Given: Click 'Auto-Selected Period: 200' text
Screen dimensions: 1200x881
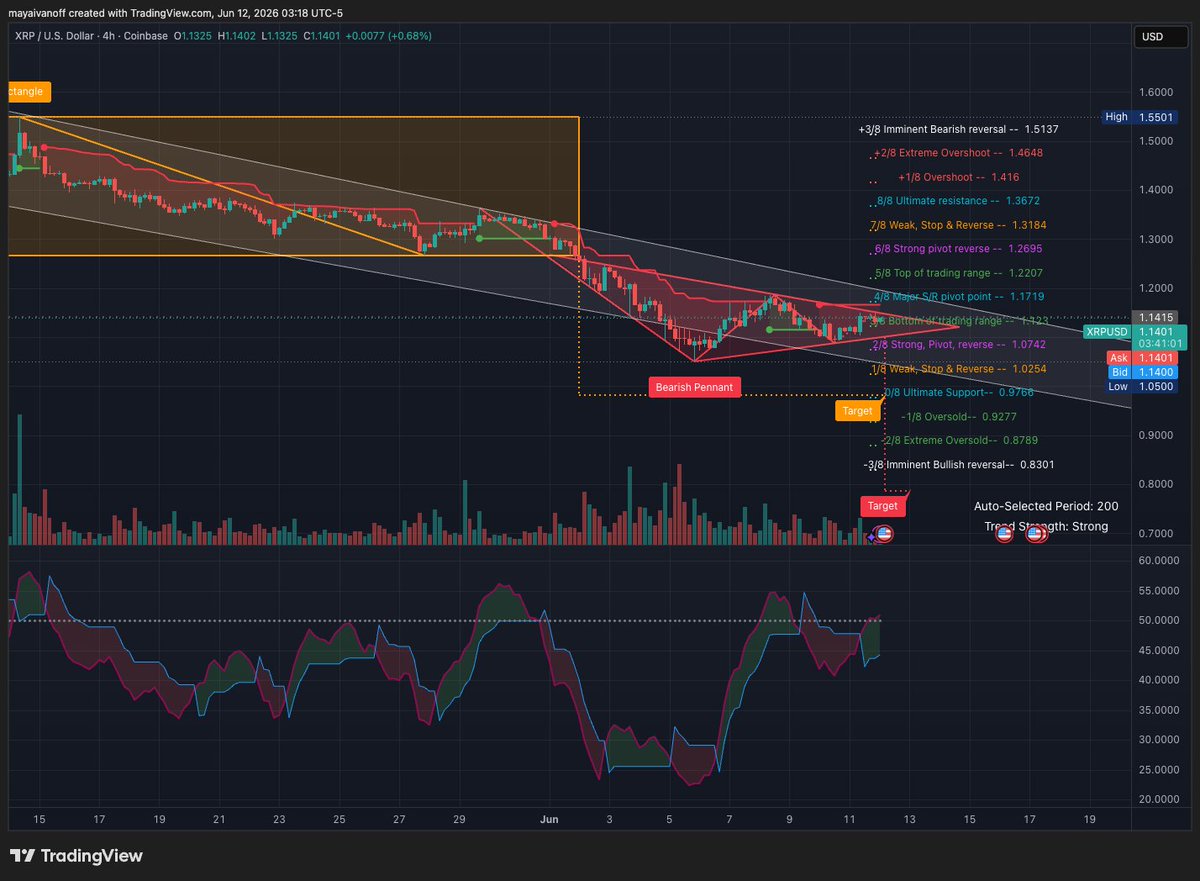Looking at the screenshot, I should click(x=1046, y=506).
